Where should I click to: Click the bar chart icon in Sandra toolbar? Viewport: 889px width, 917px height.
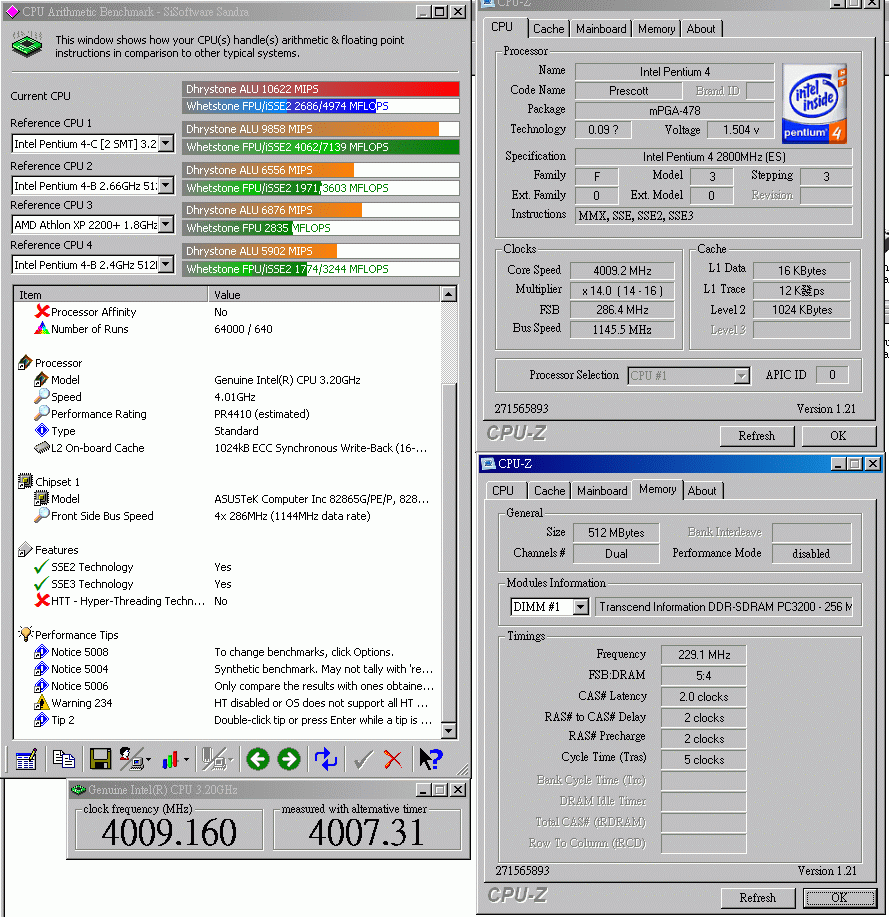170,760
